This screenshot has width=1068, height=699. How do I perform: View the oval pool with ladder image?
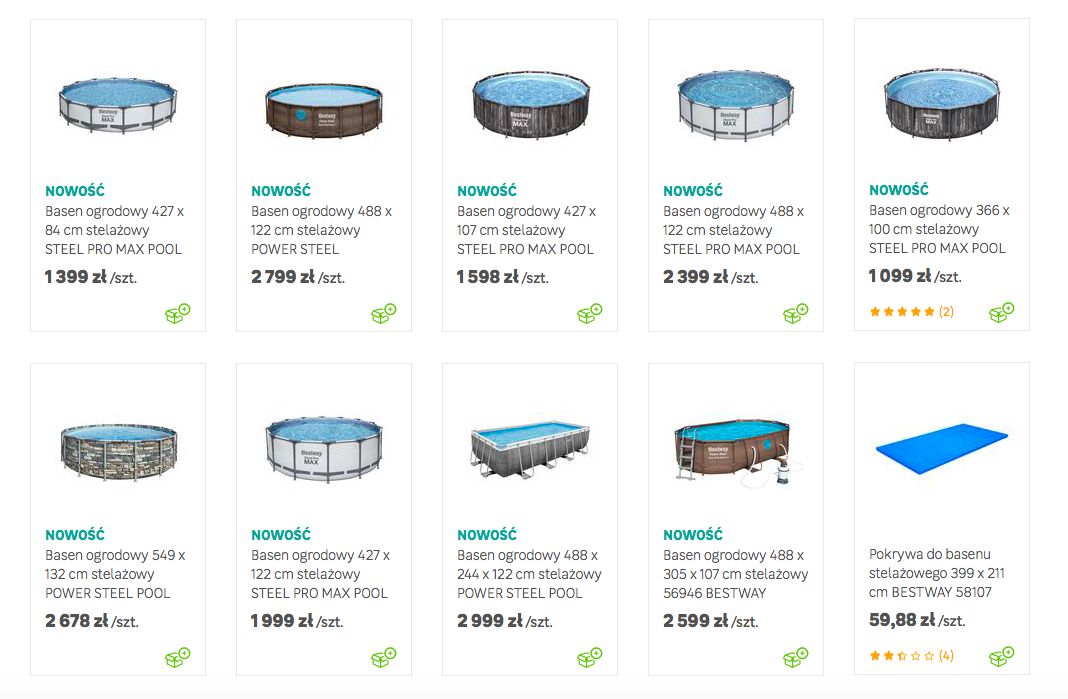[x=738, y=452]
